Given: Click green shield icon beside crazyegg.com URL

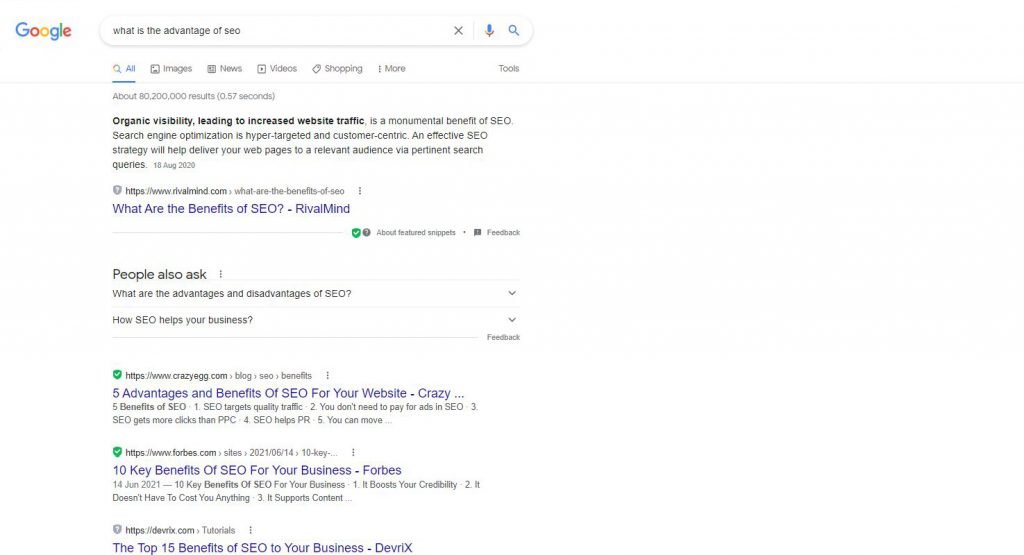Looking at the screenshot, I should click(x=117, y=375).
